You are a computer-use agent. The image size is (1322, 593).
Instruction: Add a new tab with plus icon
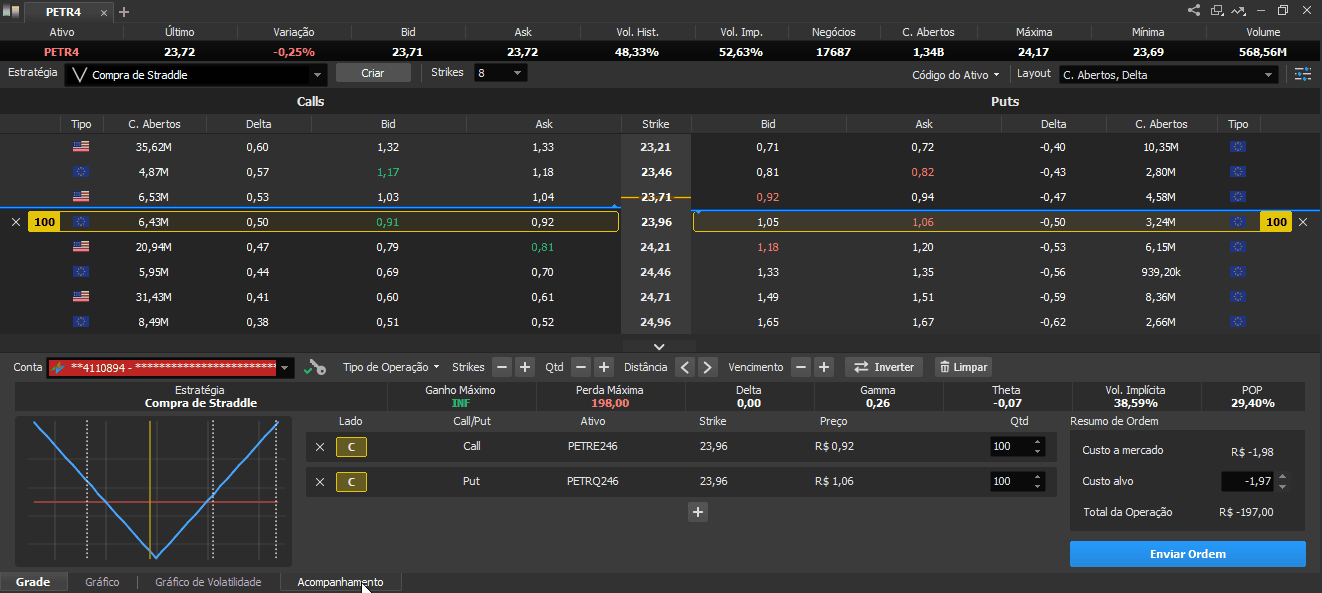click(124, 12)
